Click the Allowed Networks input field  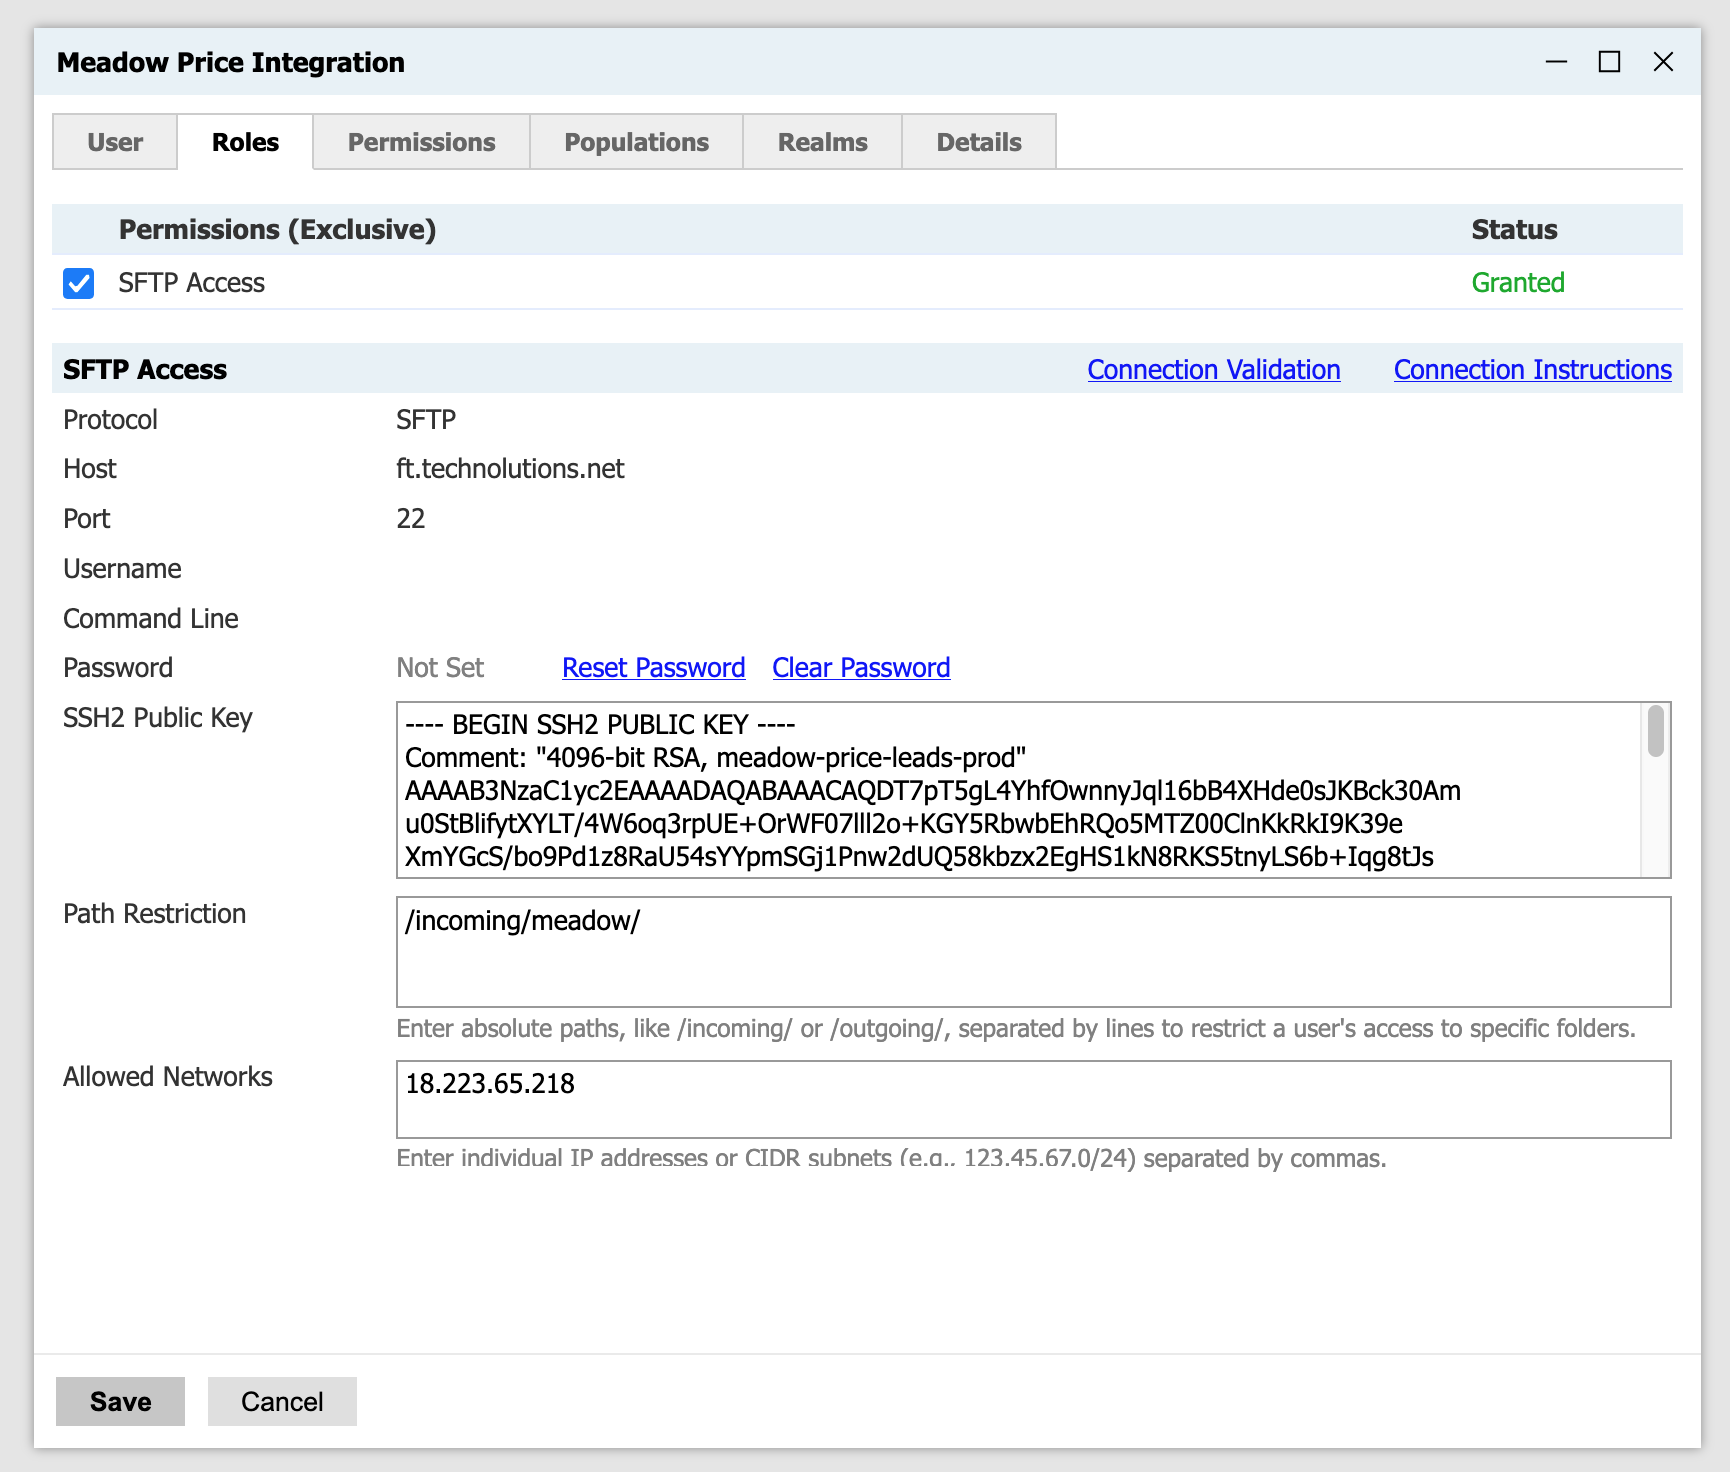coord(1034,1100)
